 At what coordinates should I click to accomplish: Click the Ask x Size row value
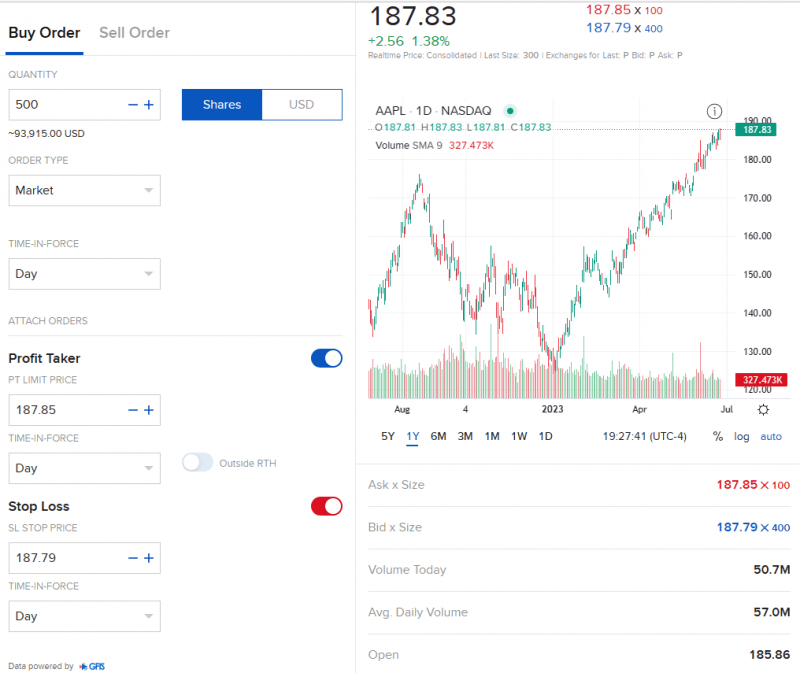753,485
